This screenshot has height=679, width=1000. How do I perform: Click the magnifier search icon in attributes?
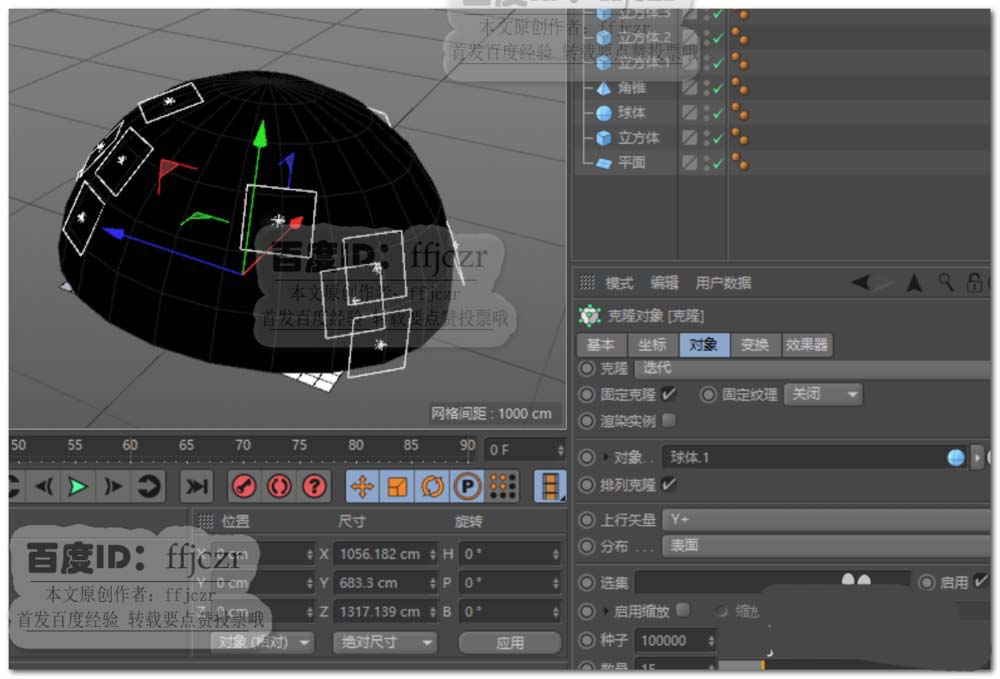coord(945,283)
